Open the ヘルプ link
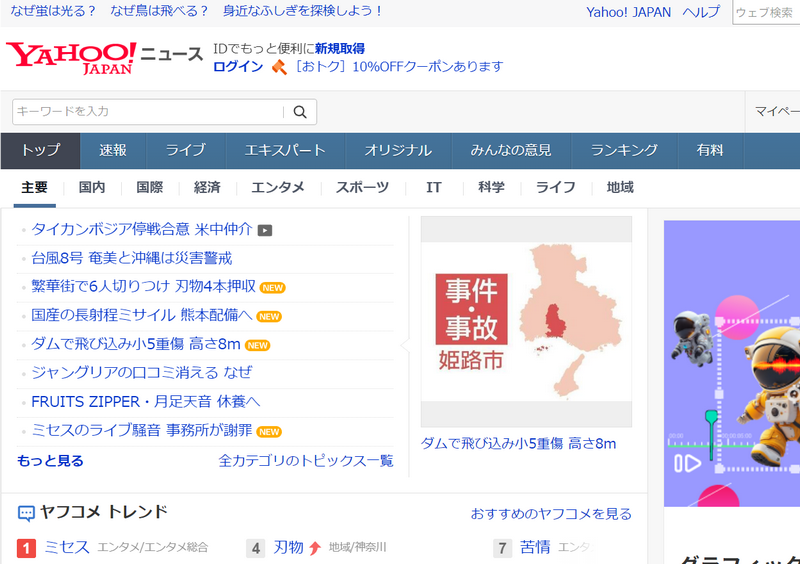The image size is (800, 564). (702, 12)
